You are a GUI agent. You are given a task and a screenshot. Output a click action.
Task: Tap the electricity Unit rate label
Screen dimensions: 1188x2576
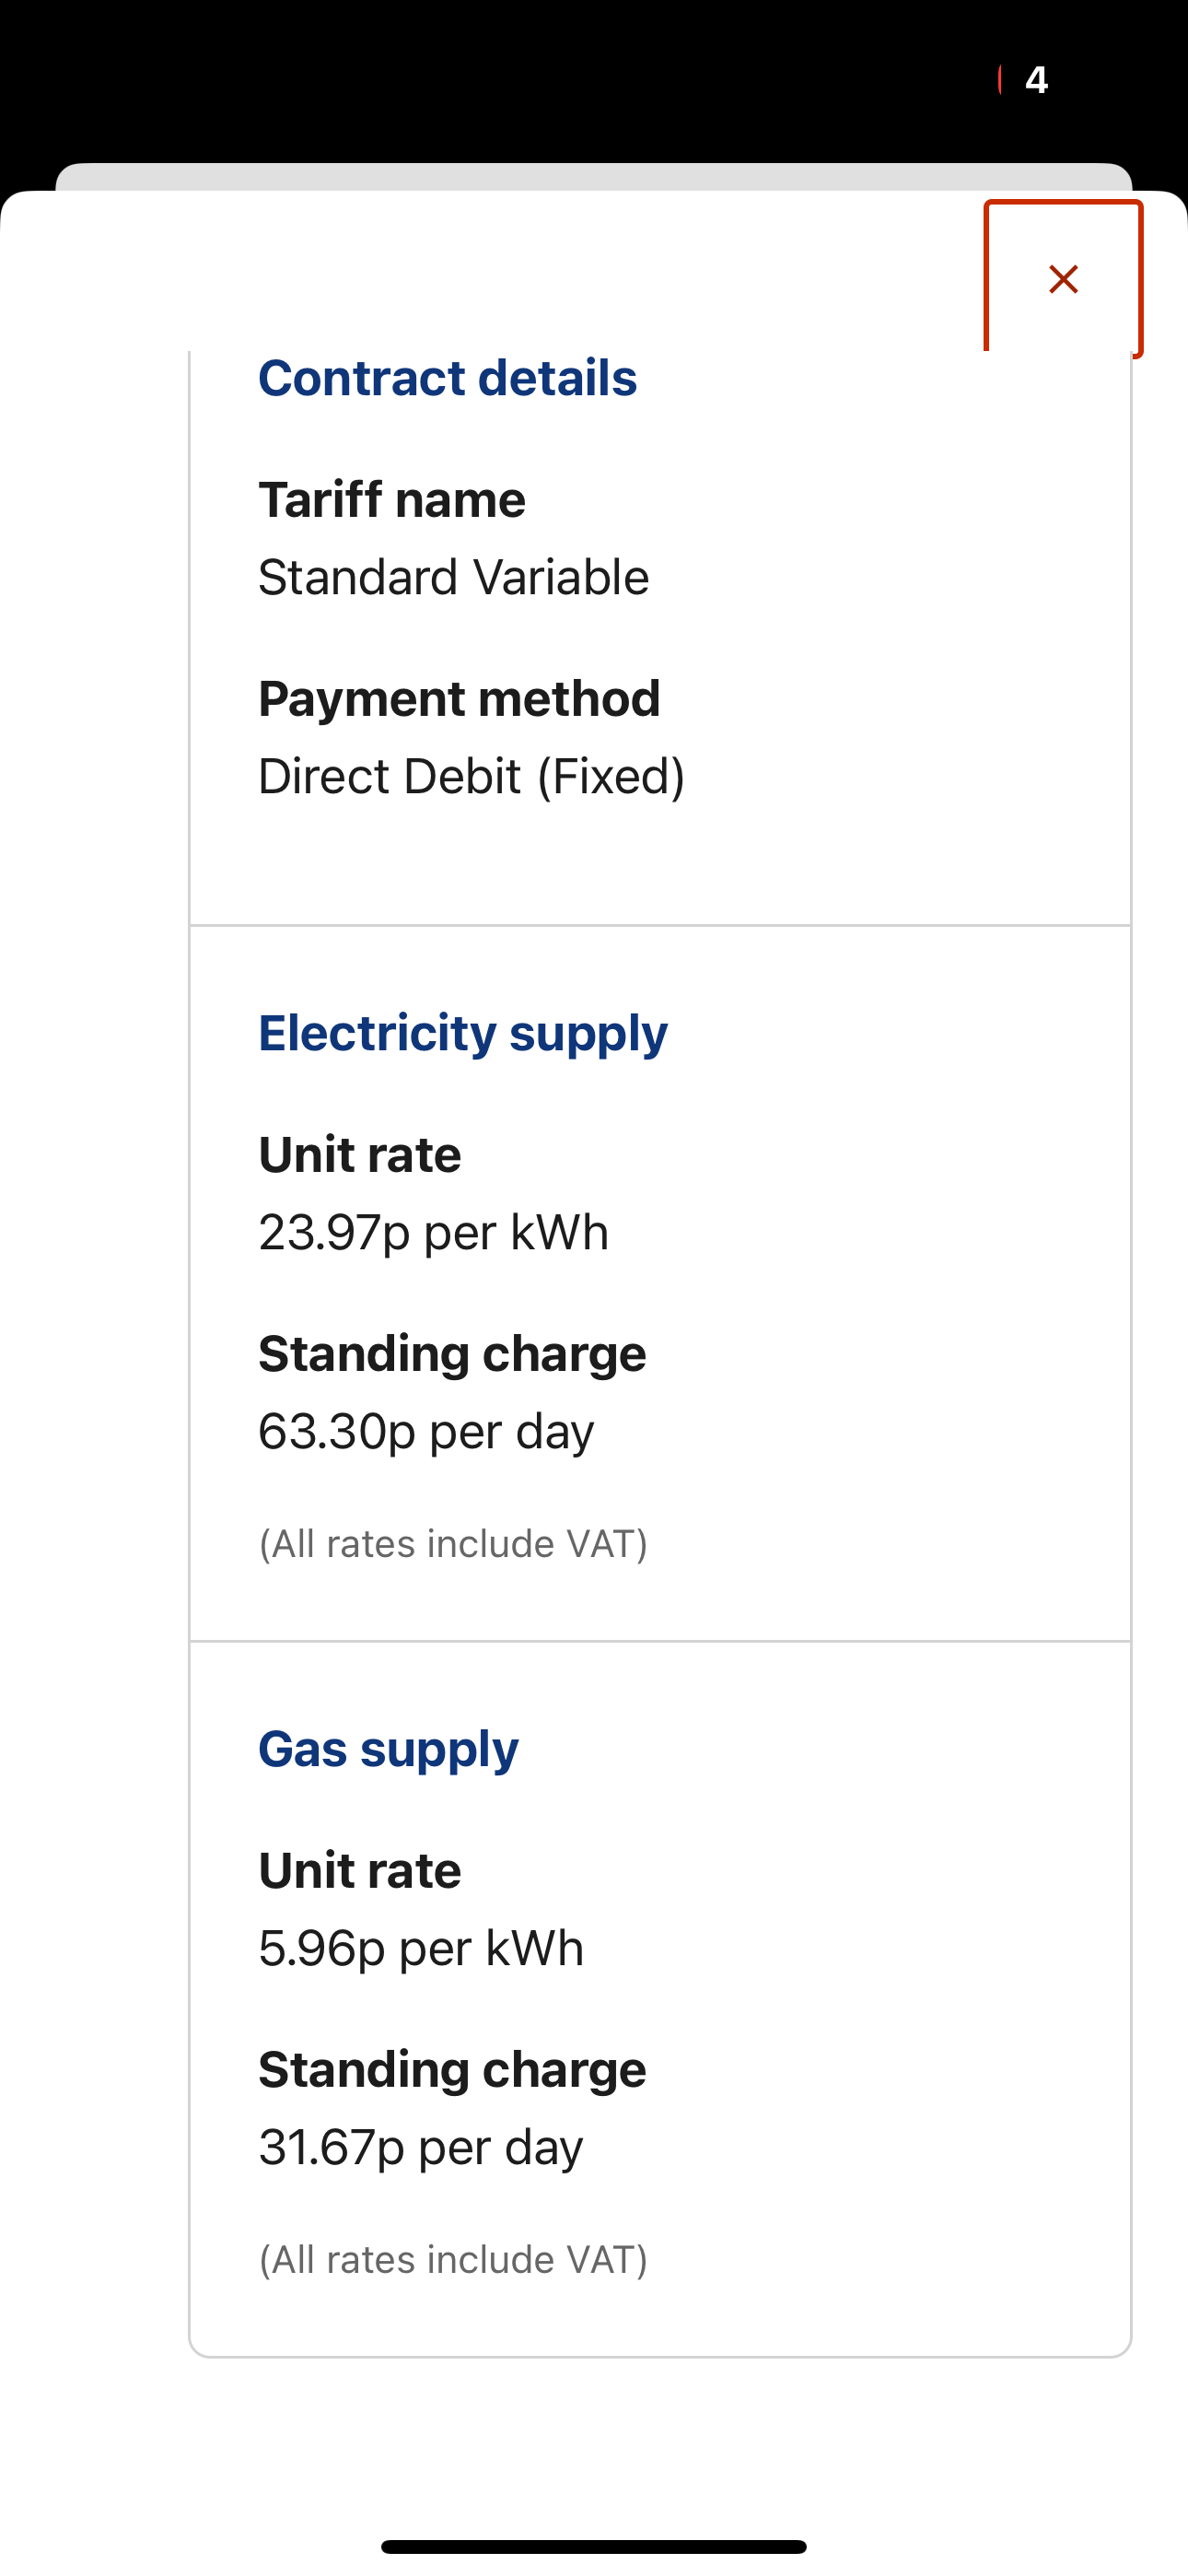point(360,1154)
